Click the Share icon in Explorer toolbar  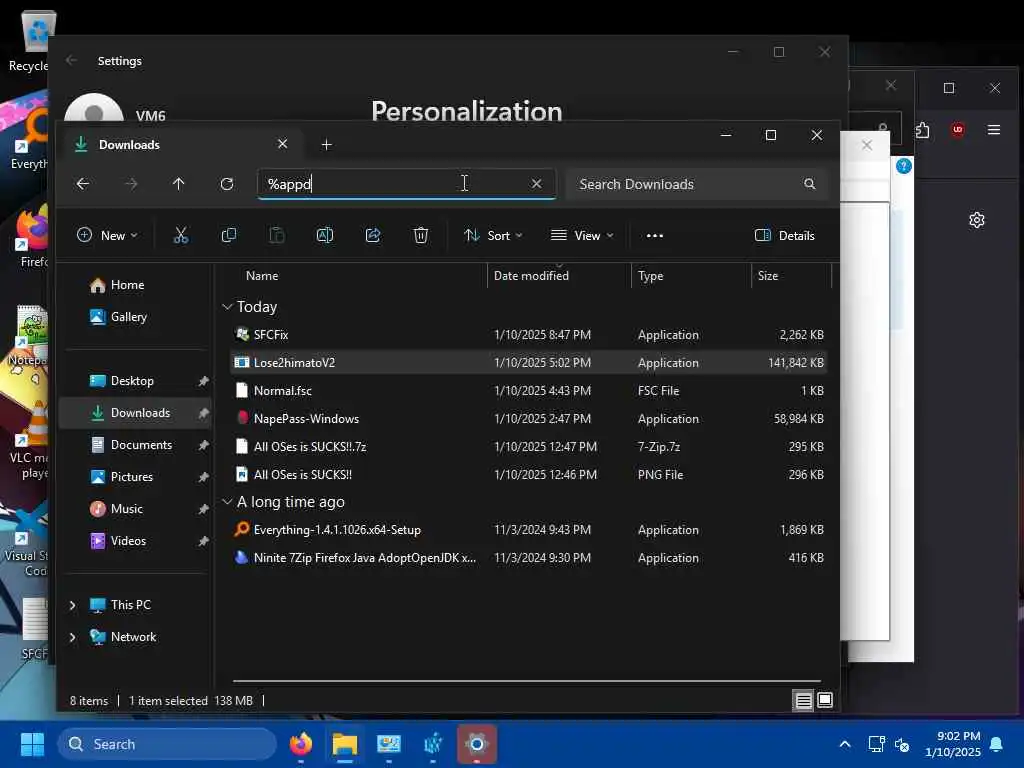(x=373, y=235)
